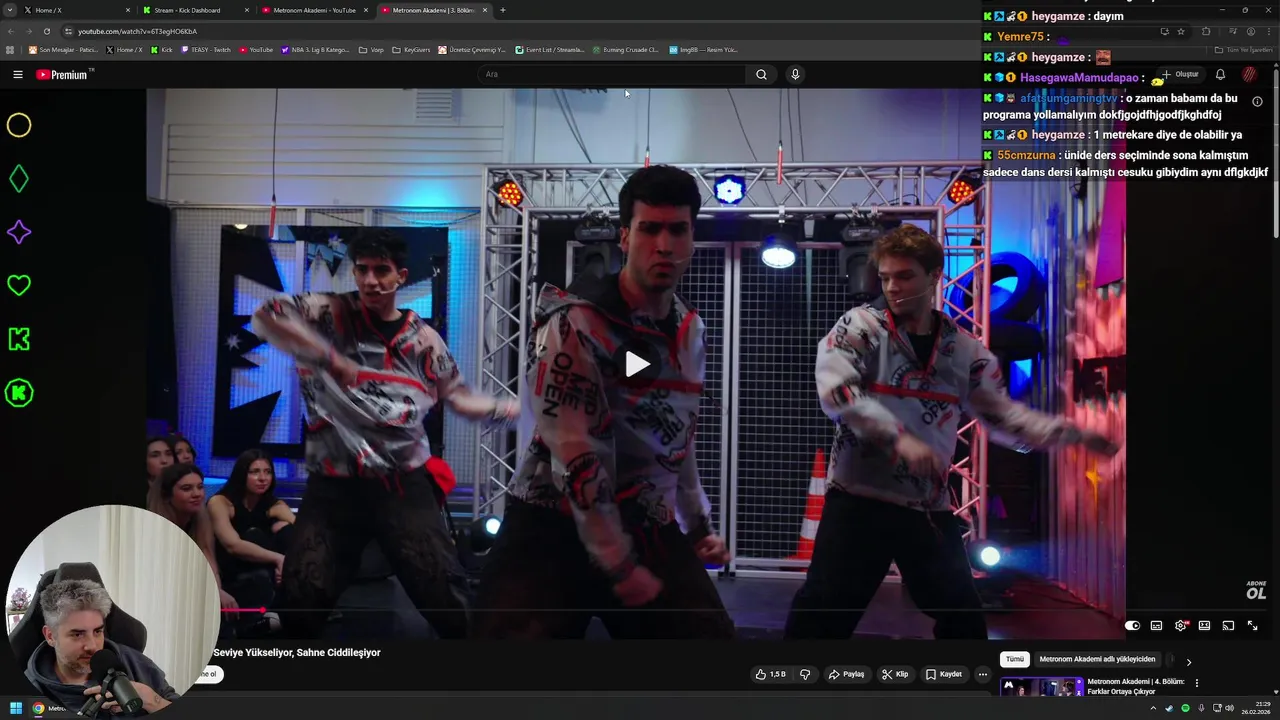Screen dimensions: 1280x720
Task: Open the tab search dropdown arrow
Action: point(9,10)
